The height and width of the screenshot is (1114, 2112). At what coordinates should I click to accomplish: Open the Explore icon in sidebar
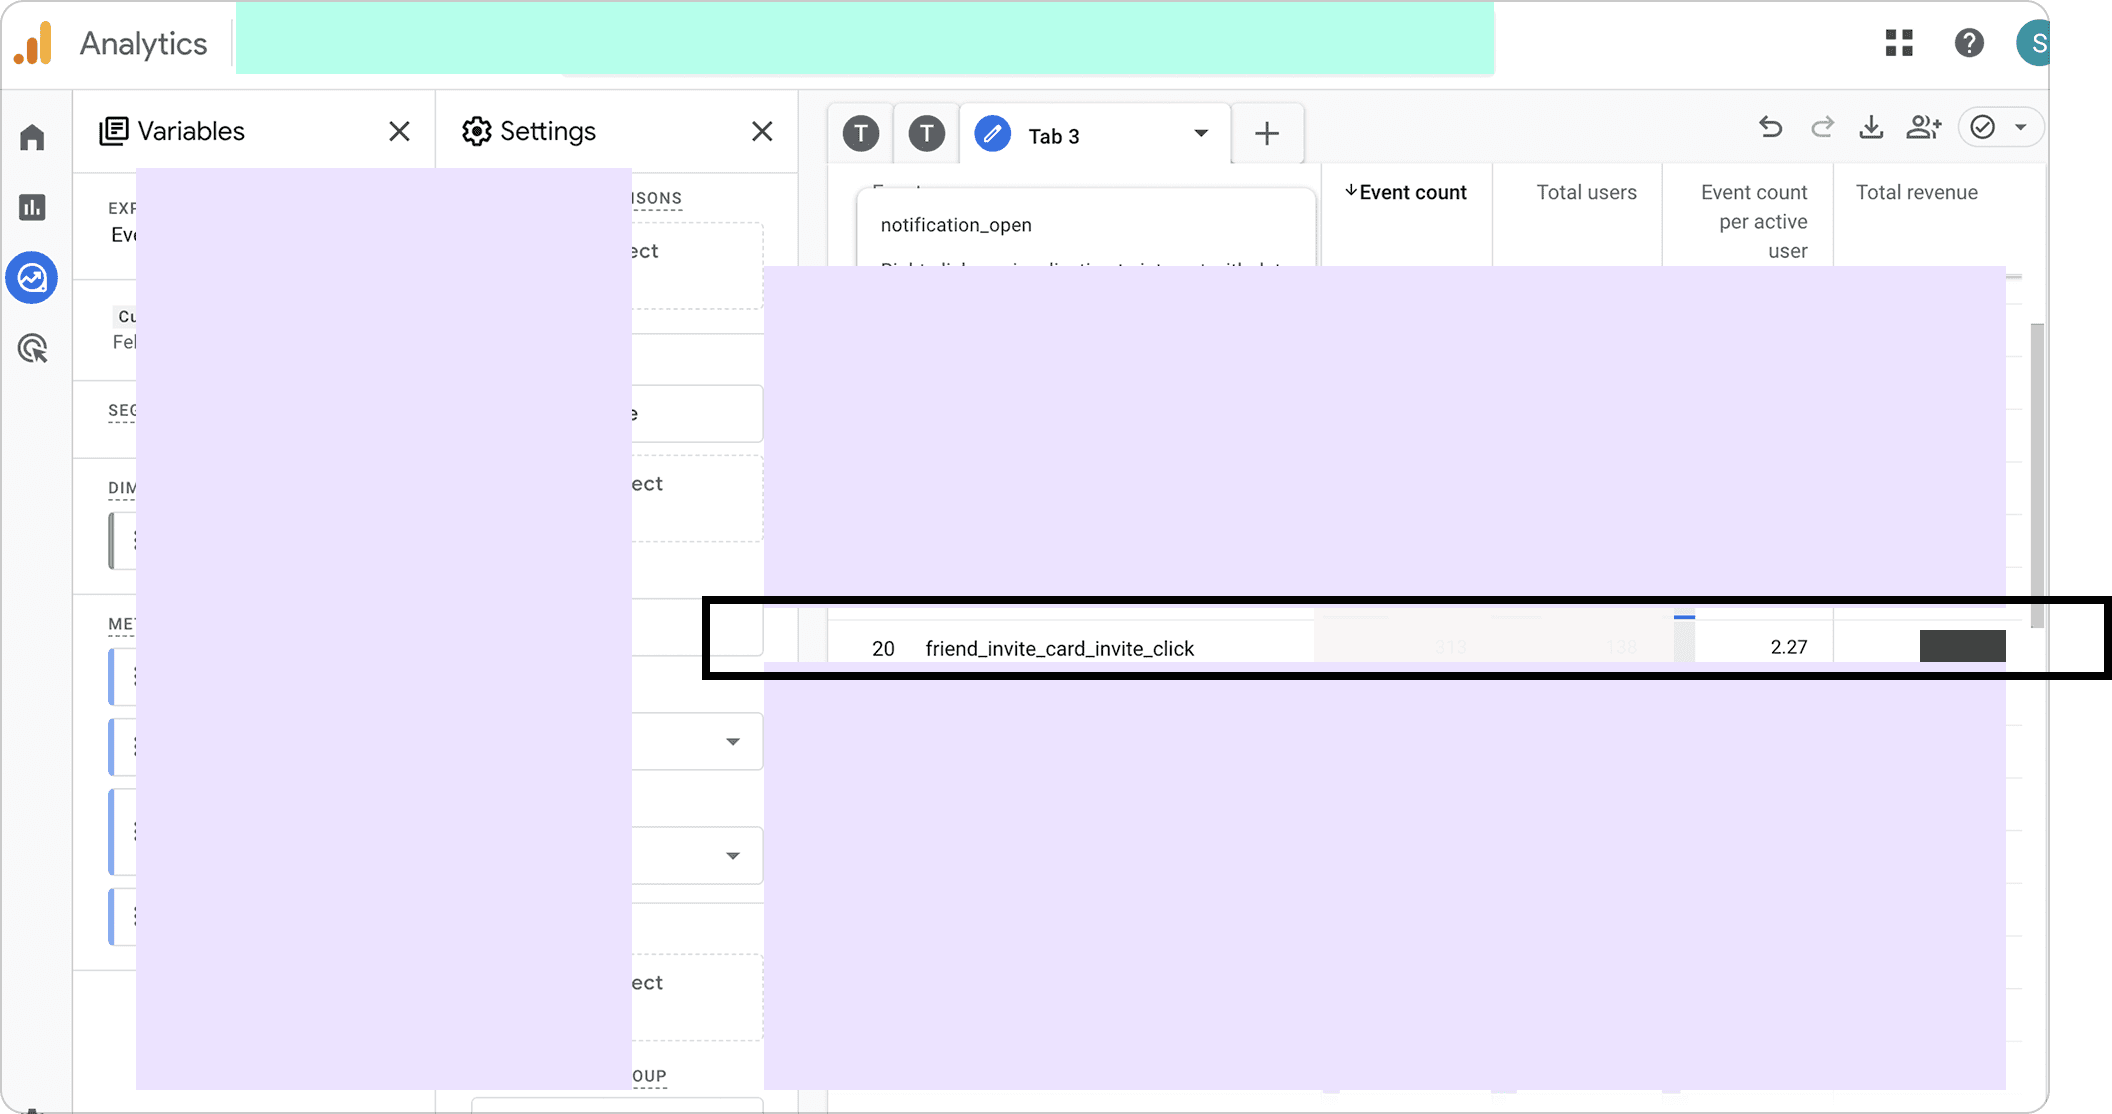pos(32,278)
